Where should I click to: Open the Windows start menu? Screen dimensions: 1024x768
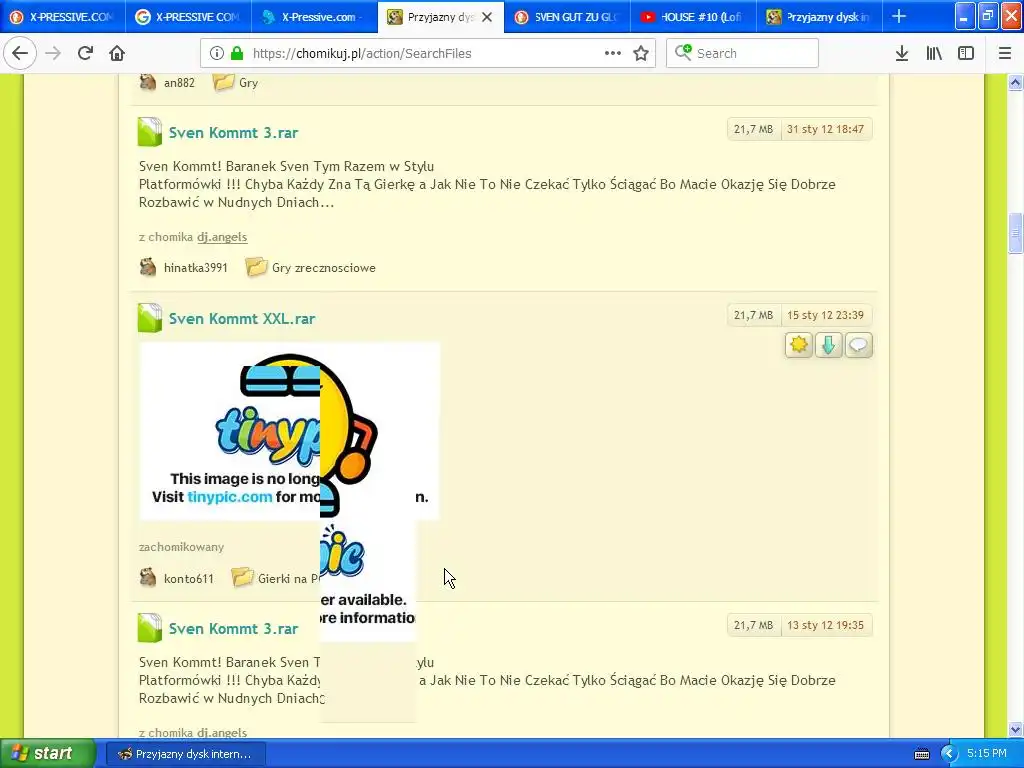47,753
